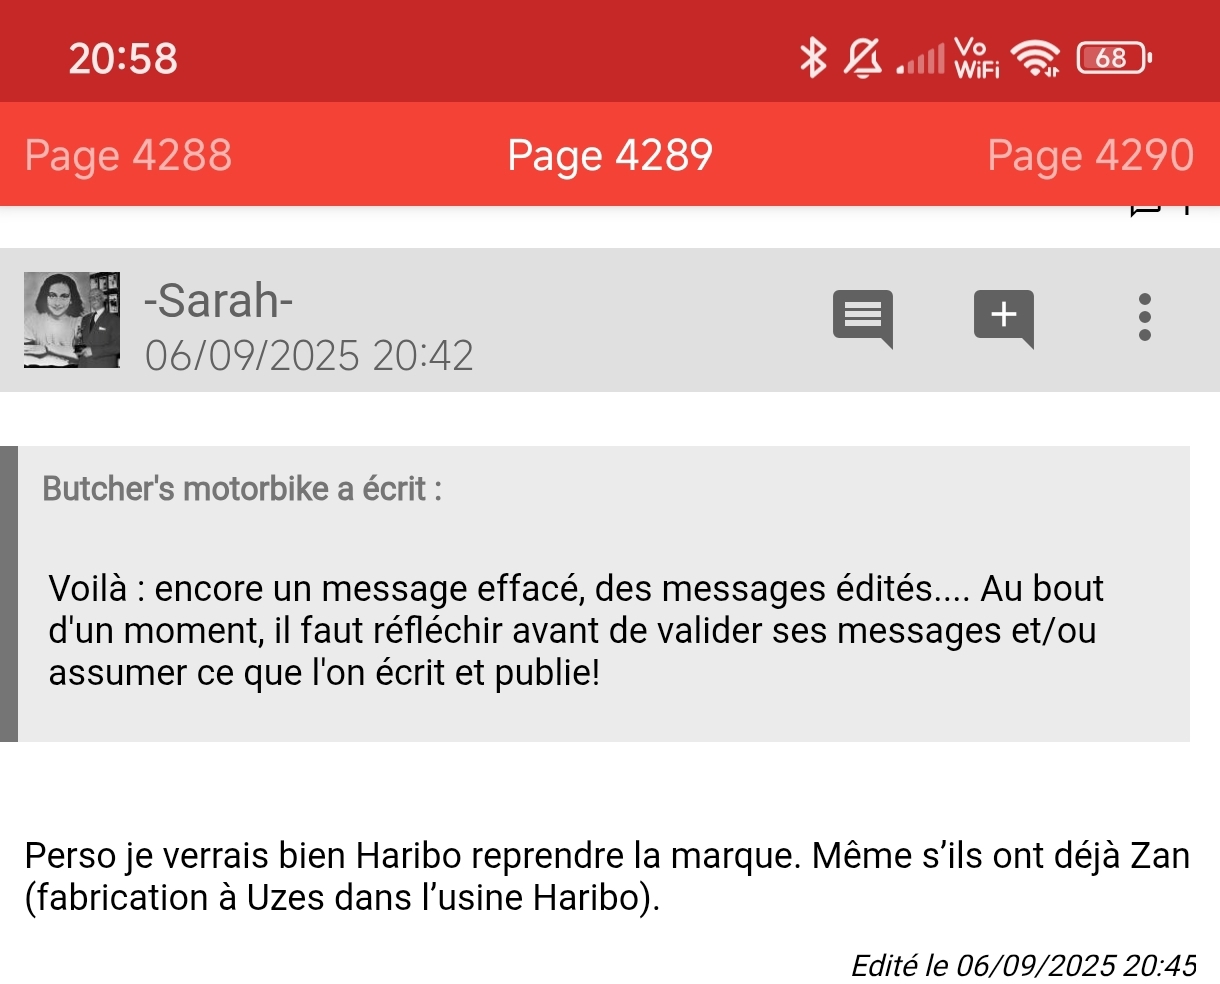
Task: Tap the quoted message text block
Action: point(576,630)
